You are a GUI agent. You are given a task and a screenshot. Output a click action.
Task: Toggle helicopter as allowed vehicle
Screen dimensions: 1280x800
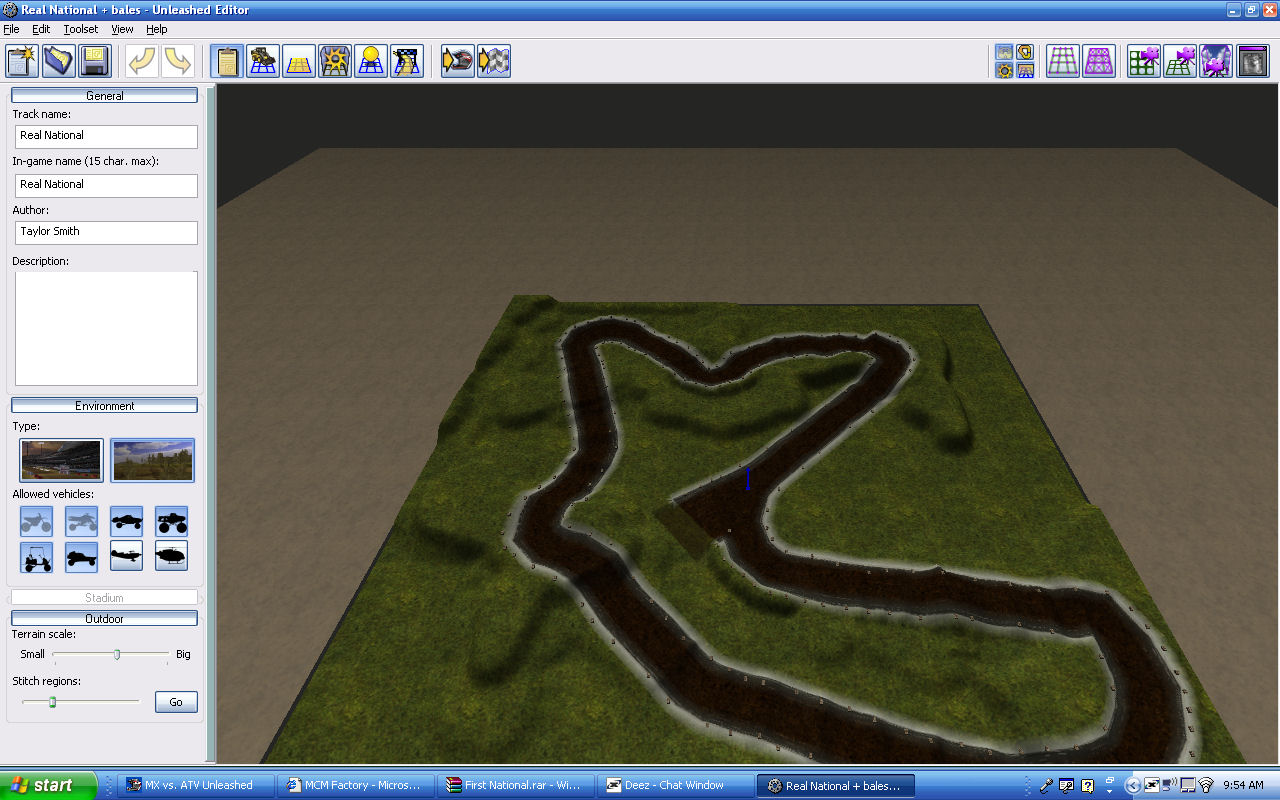click(171, 556)
